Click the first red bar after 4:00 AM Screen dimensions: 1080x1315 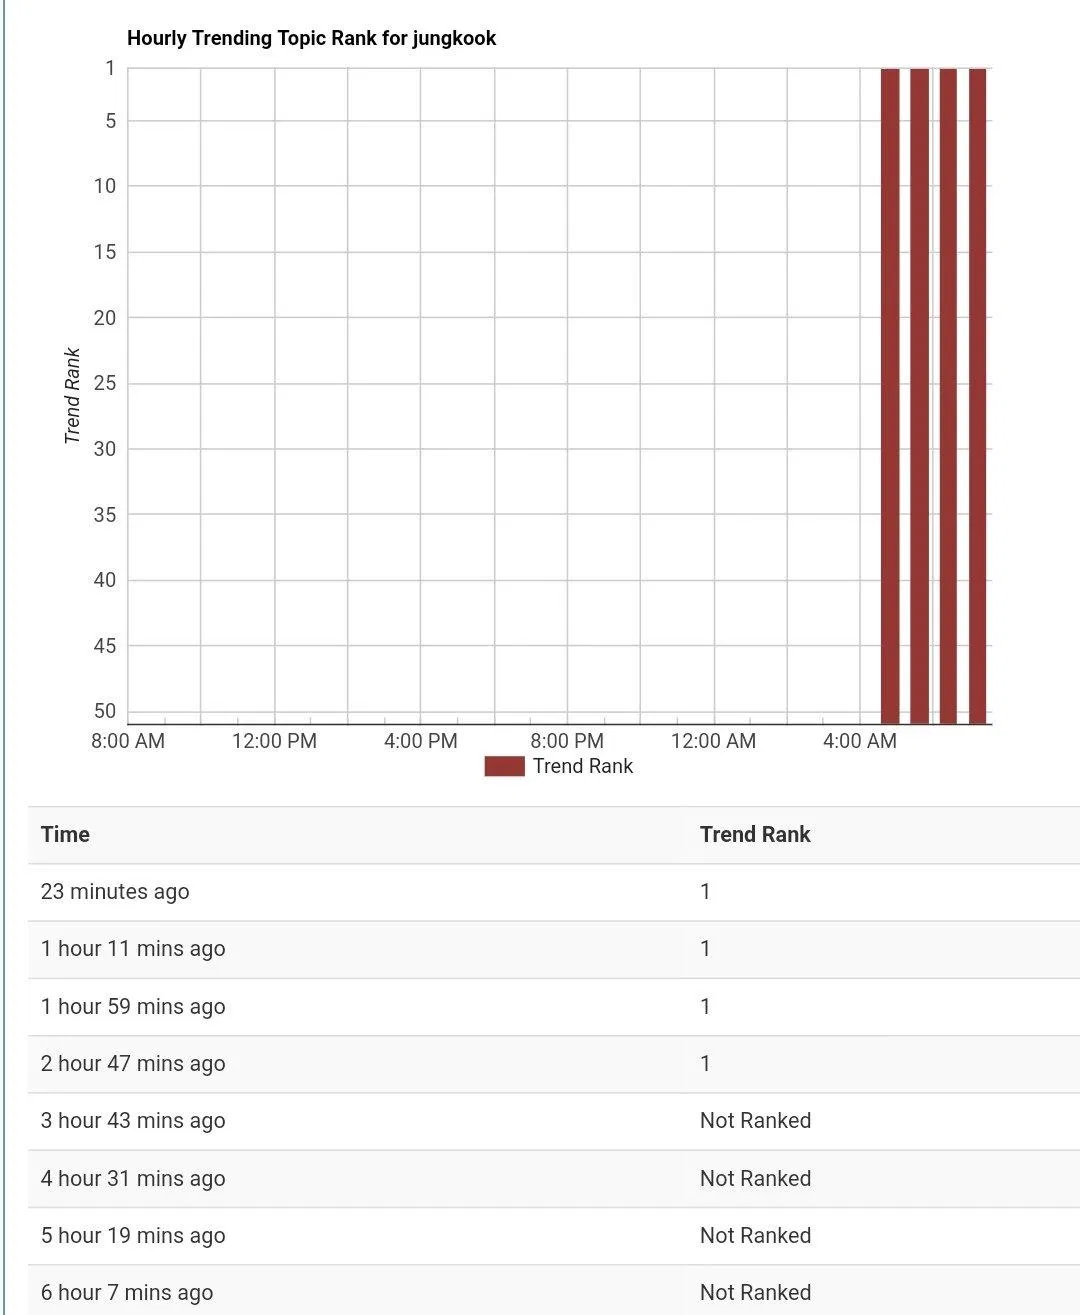coord(890,395)
